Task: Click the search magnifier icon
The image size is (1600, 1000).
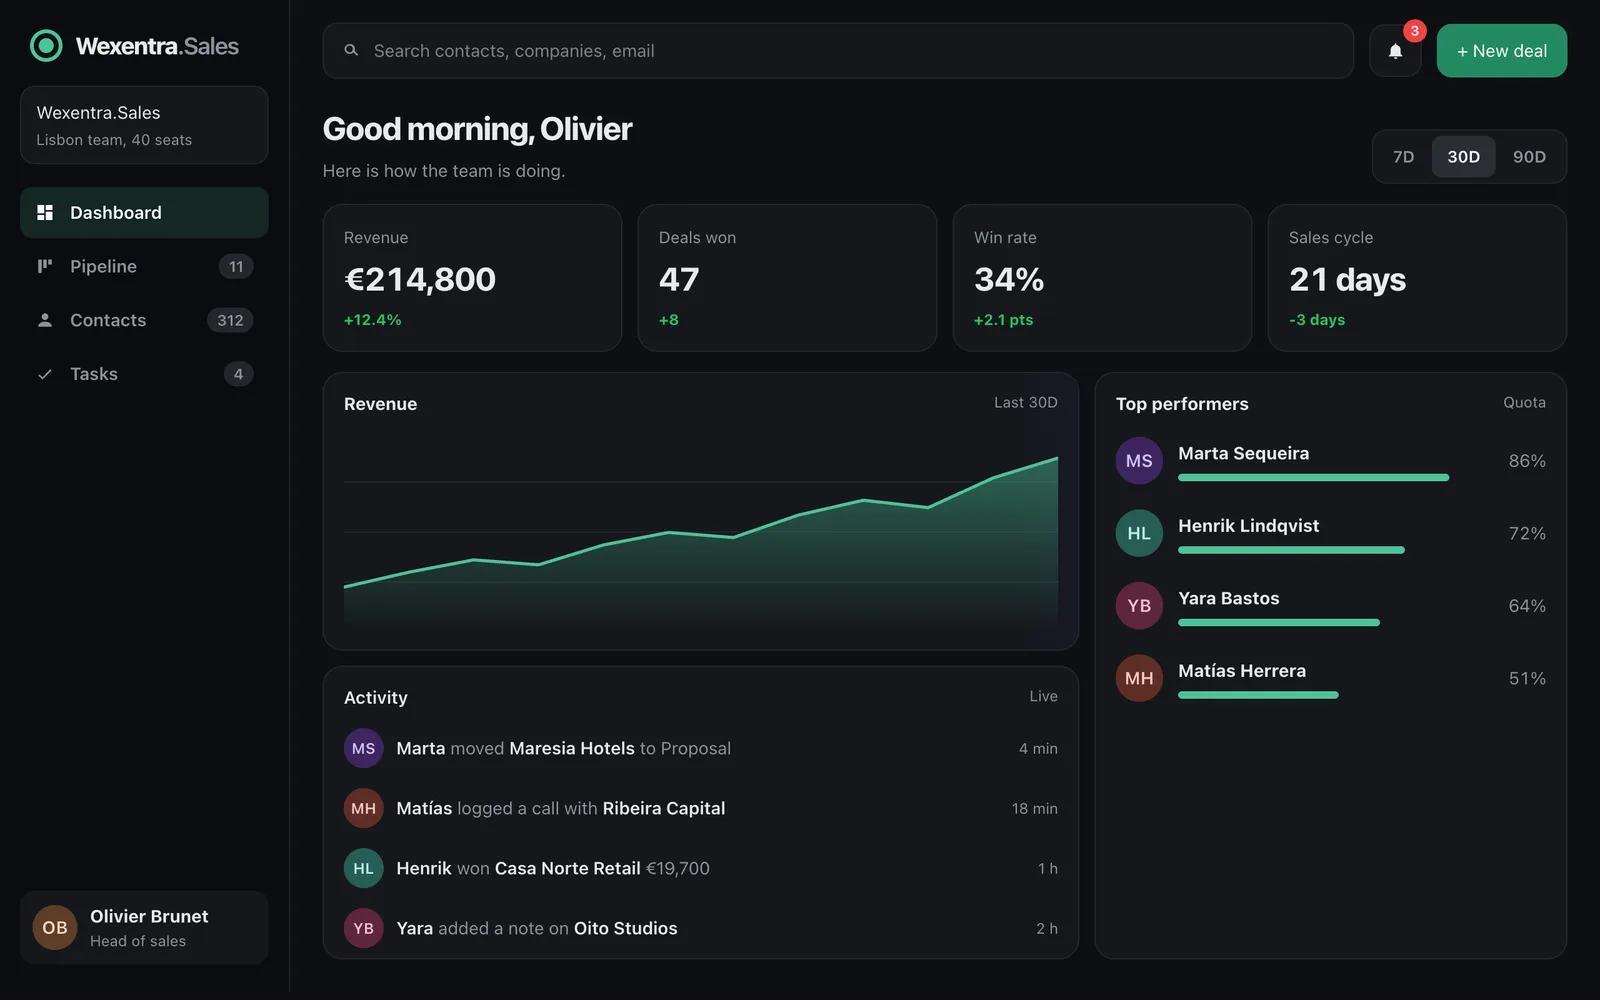Action: coord(351,50)
